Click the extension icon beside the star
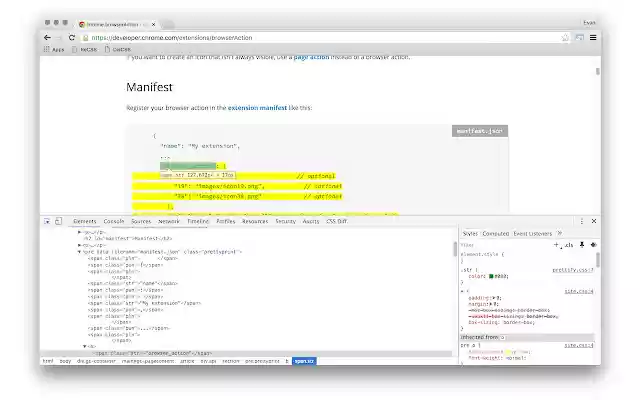Screen dimensions: 640x400 point(580,38)
